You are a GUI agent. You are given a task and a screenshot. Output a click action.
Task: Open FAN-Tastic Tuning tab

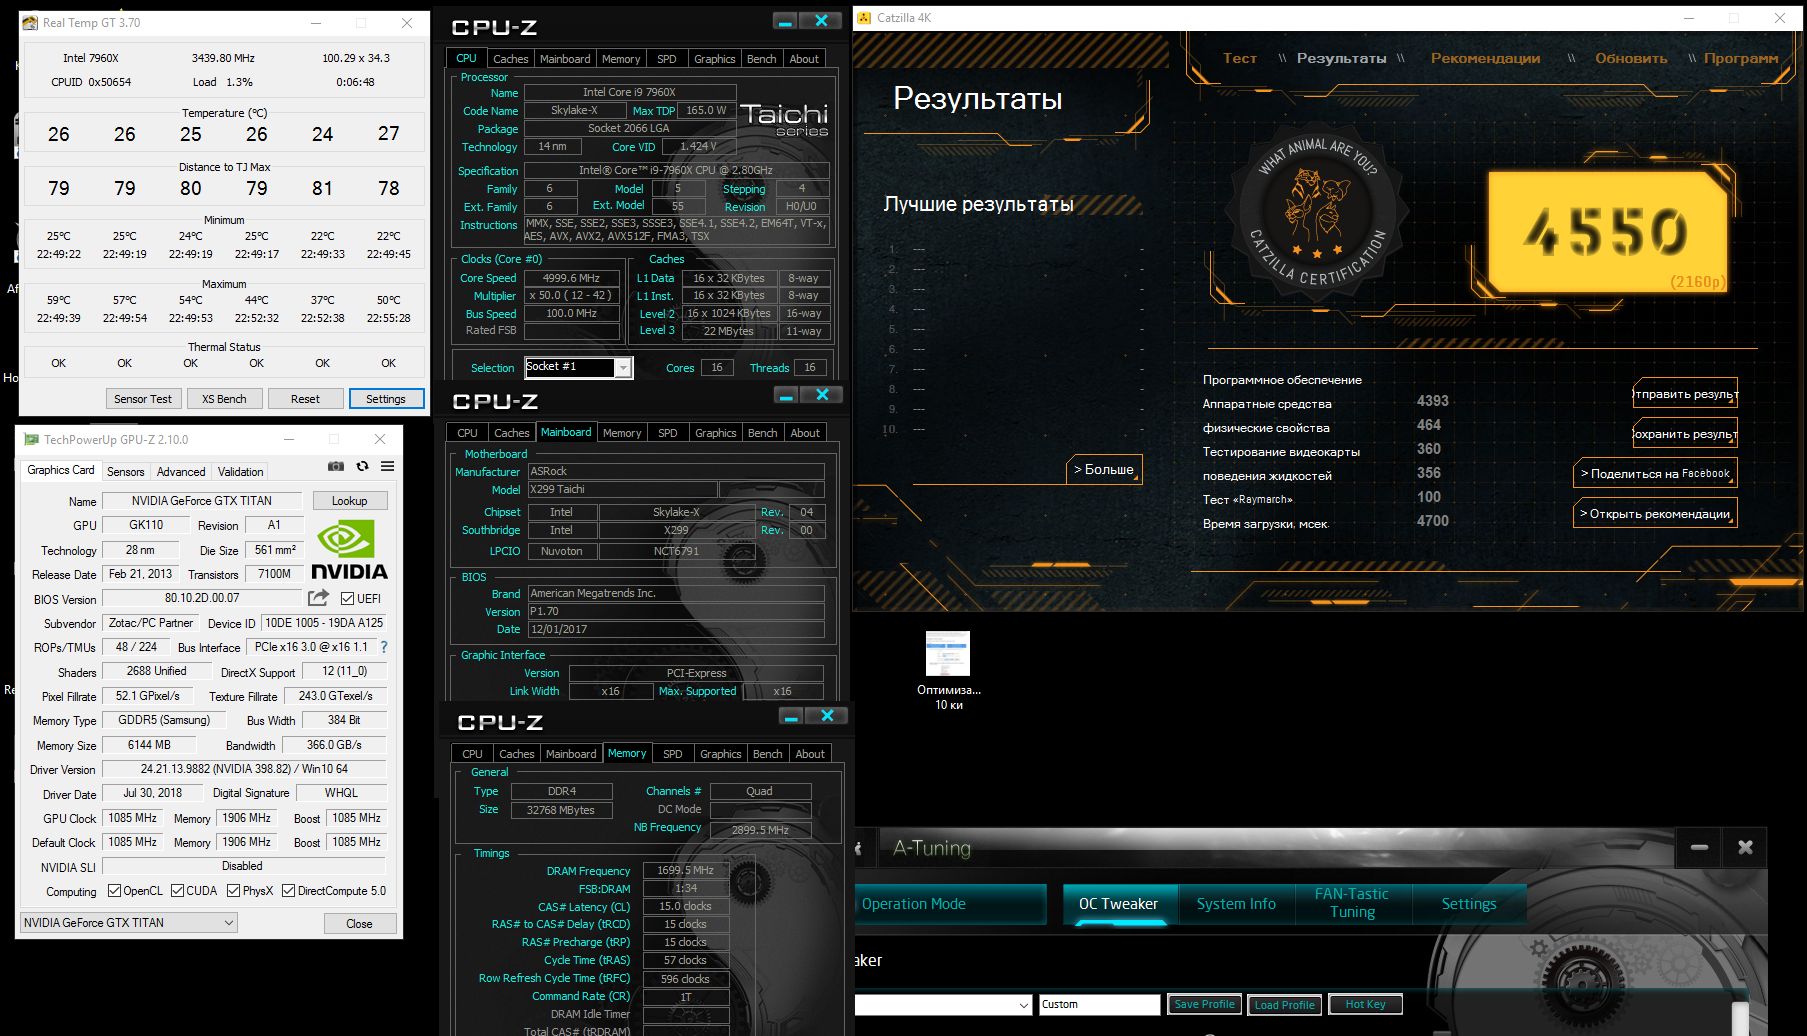click(1352, 903)
